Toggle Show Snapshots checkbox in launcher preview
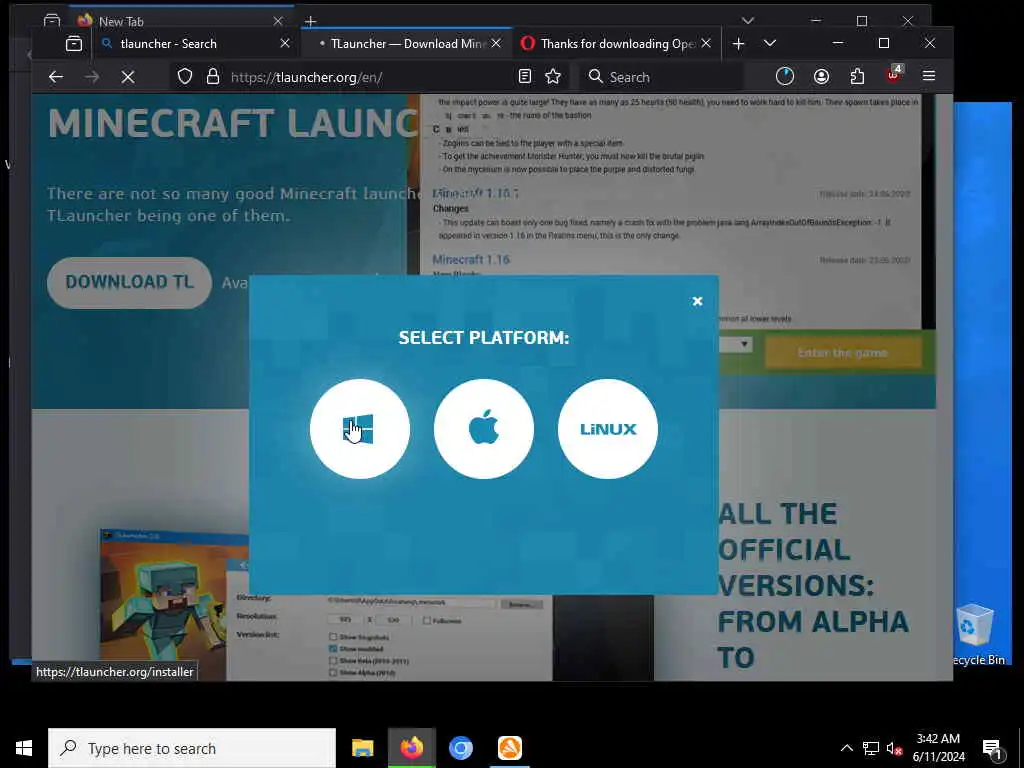 click(x=333, y=637)
